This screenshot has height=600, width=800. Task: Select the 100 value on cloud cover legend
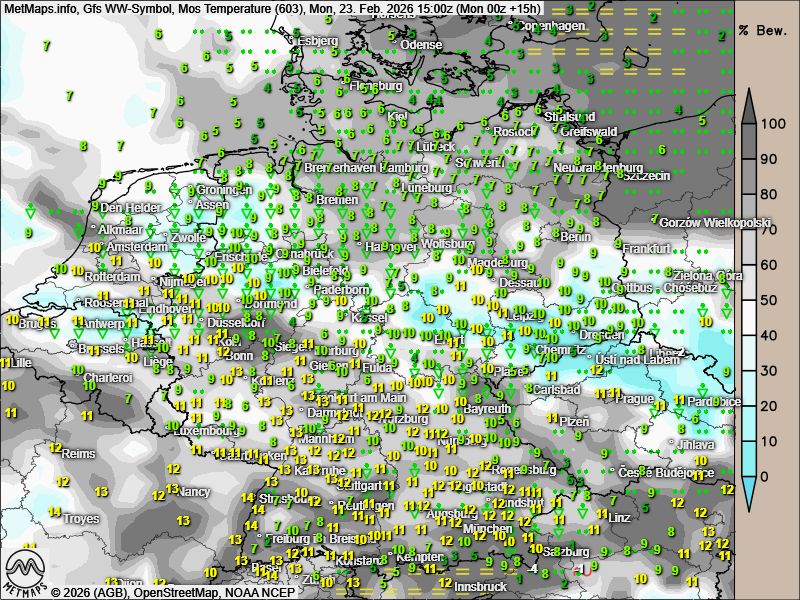(773, 124)
